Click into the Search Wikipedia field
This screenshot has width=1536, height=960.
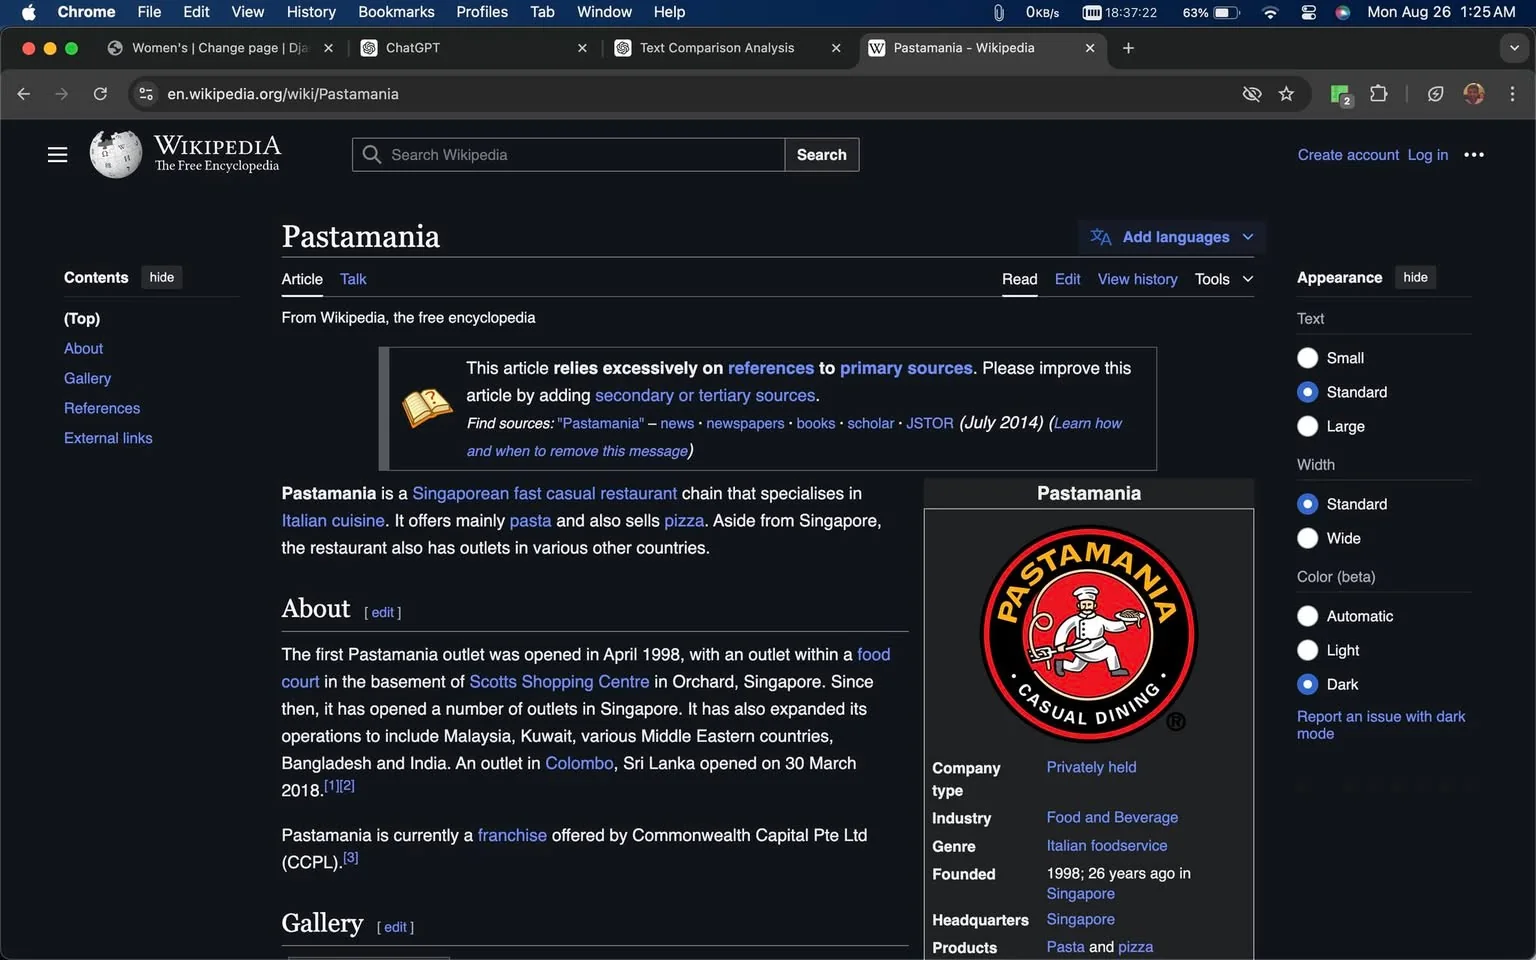(568, 154)
